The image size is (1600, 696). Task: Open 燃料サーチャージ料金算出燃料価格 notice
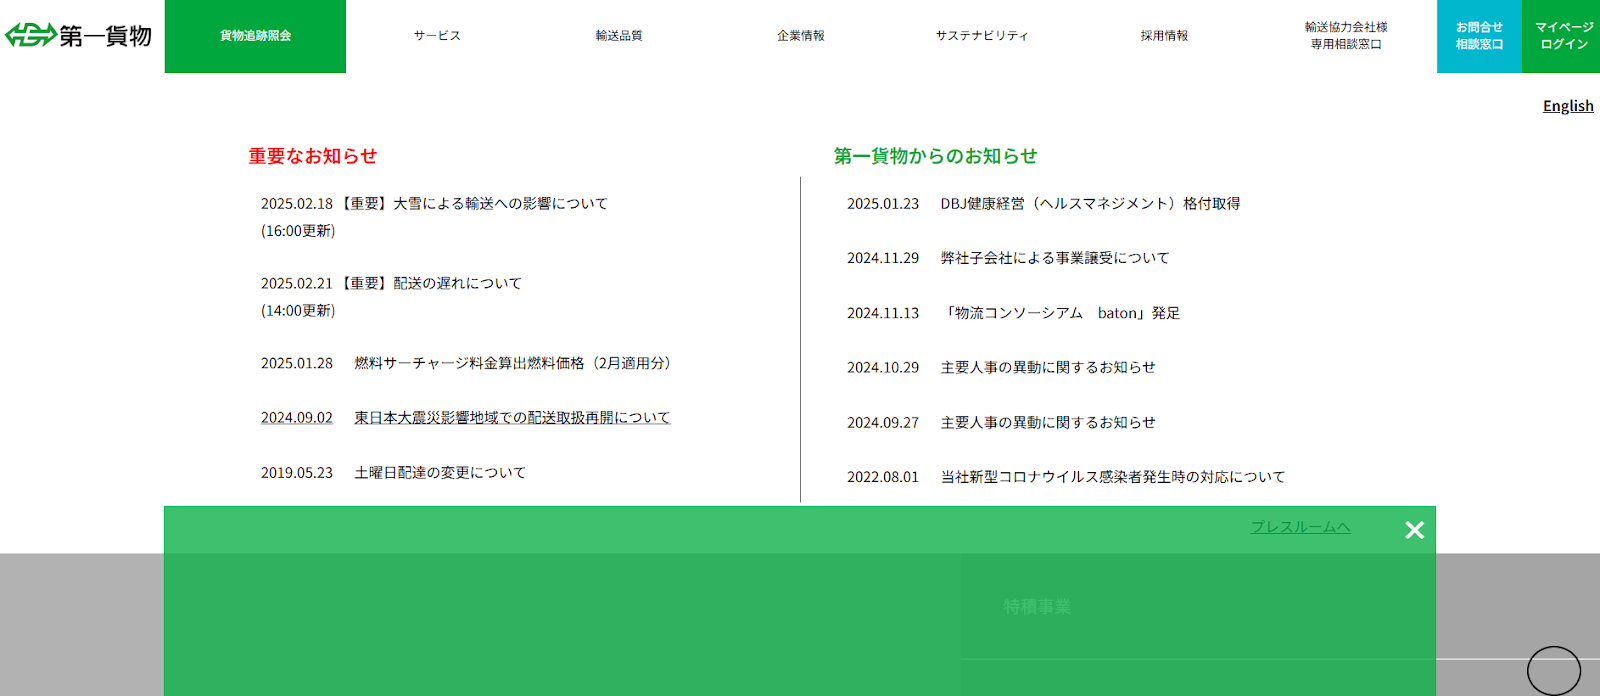coord(466,363)
